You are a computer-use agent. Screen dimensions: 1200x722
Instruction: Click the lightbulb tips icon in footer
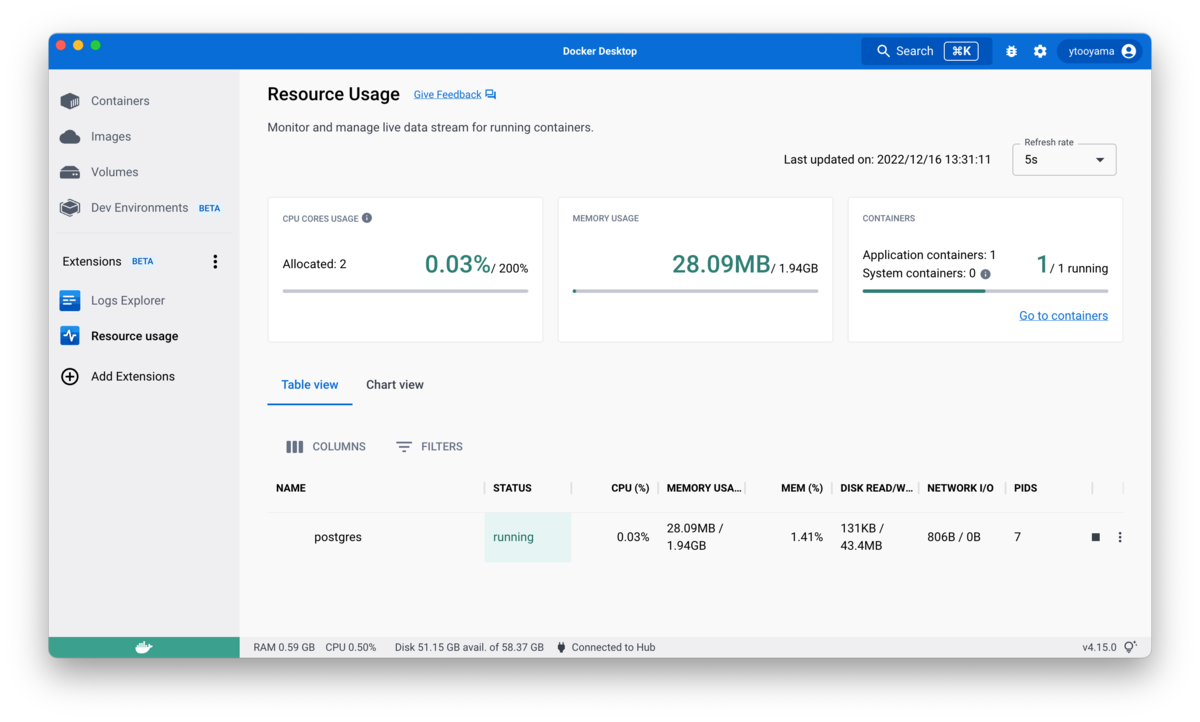tap(1130, 648)
